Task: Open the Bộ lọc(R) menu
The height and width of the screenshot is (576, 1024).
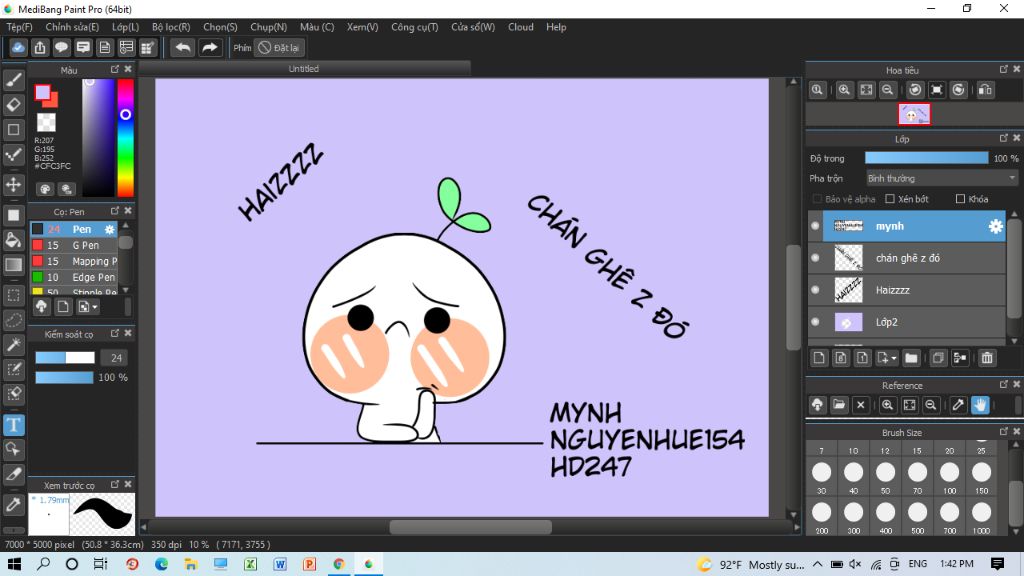Action: pyautogui.click(x=171, y=27)
